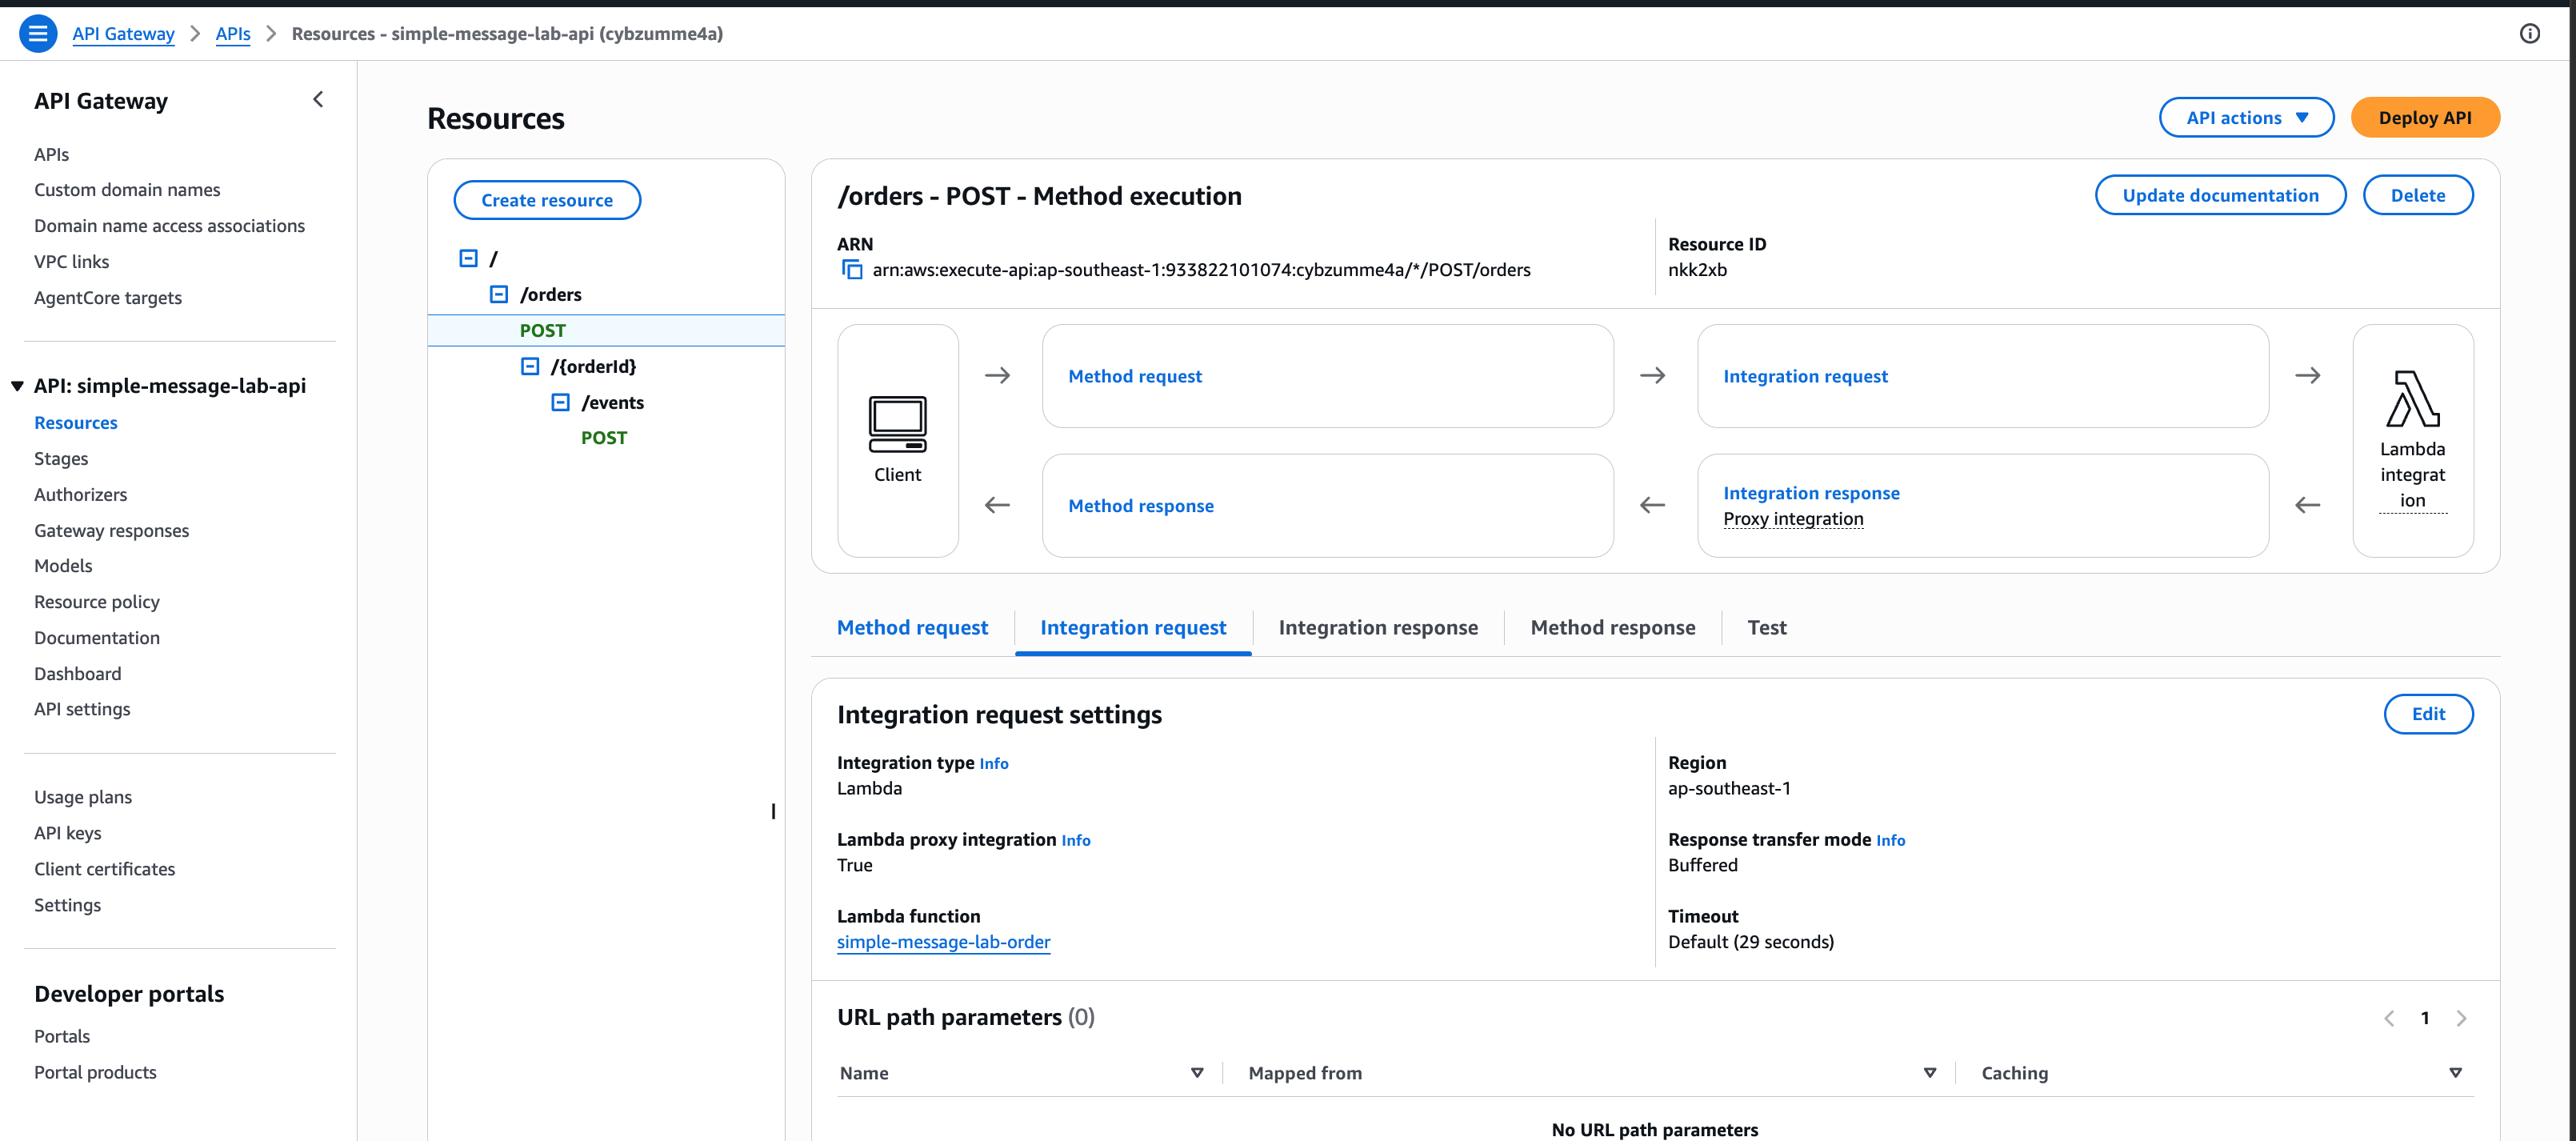Switch to the Test tab

pos(1766,627)
